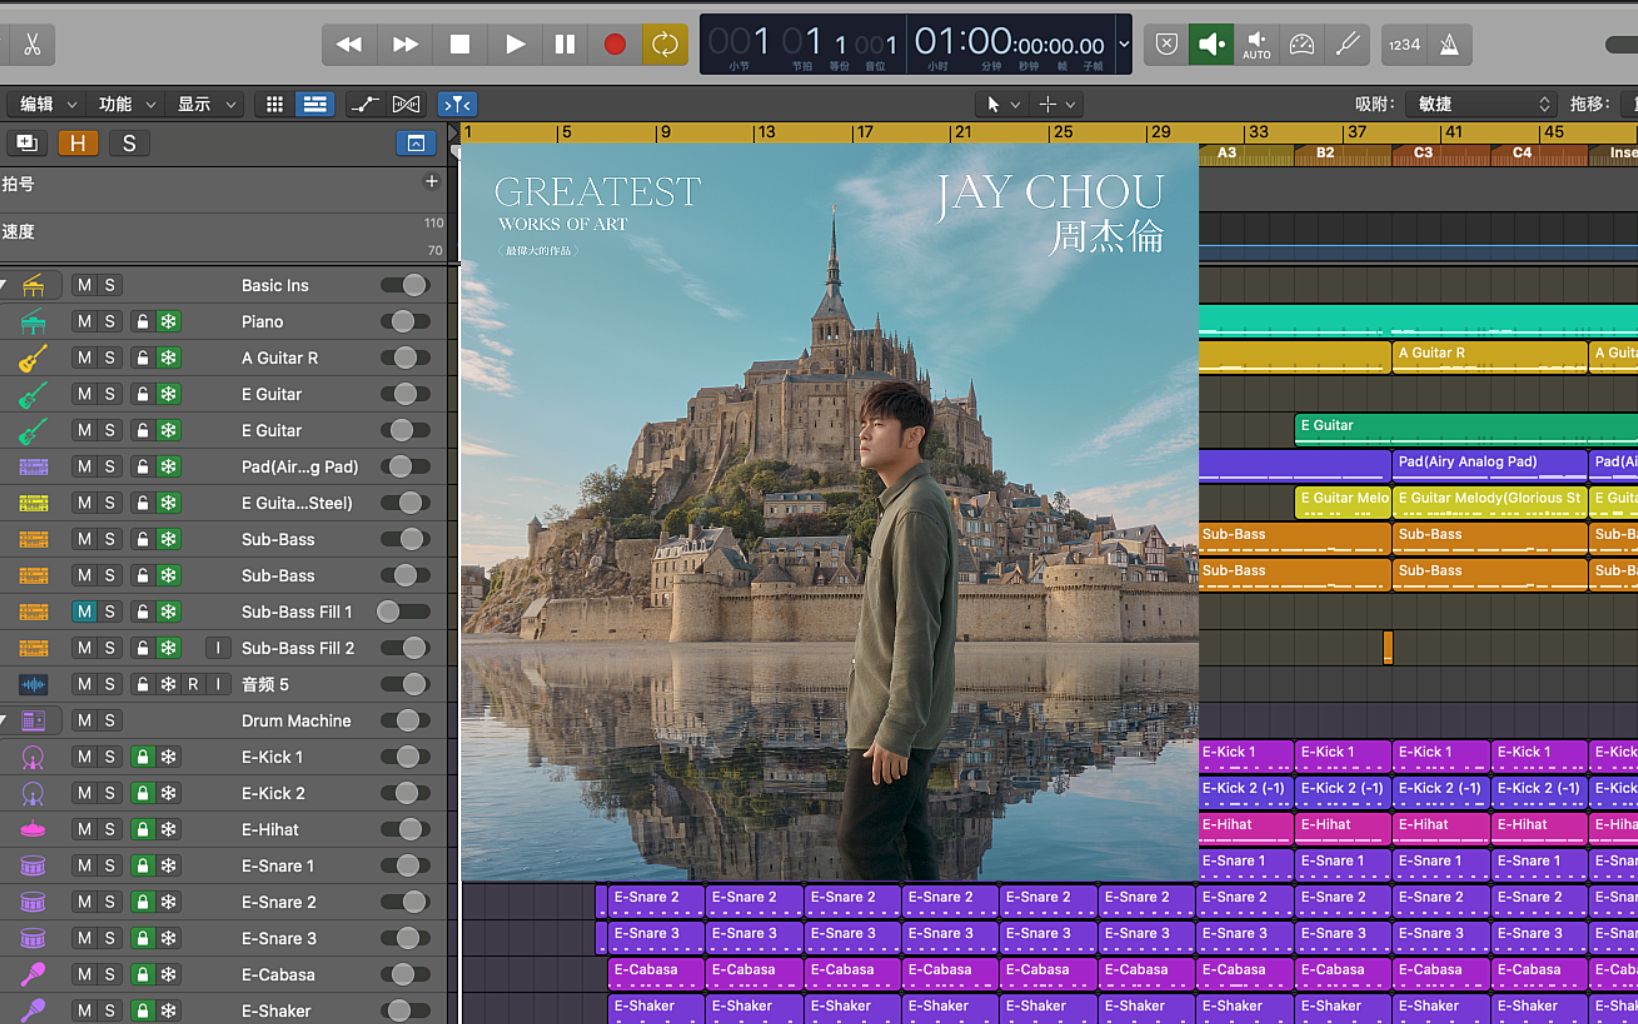Click the brush pencil icon in the toolbar

tap(1348, 45)
